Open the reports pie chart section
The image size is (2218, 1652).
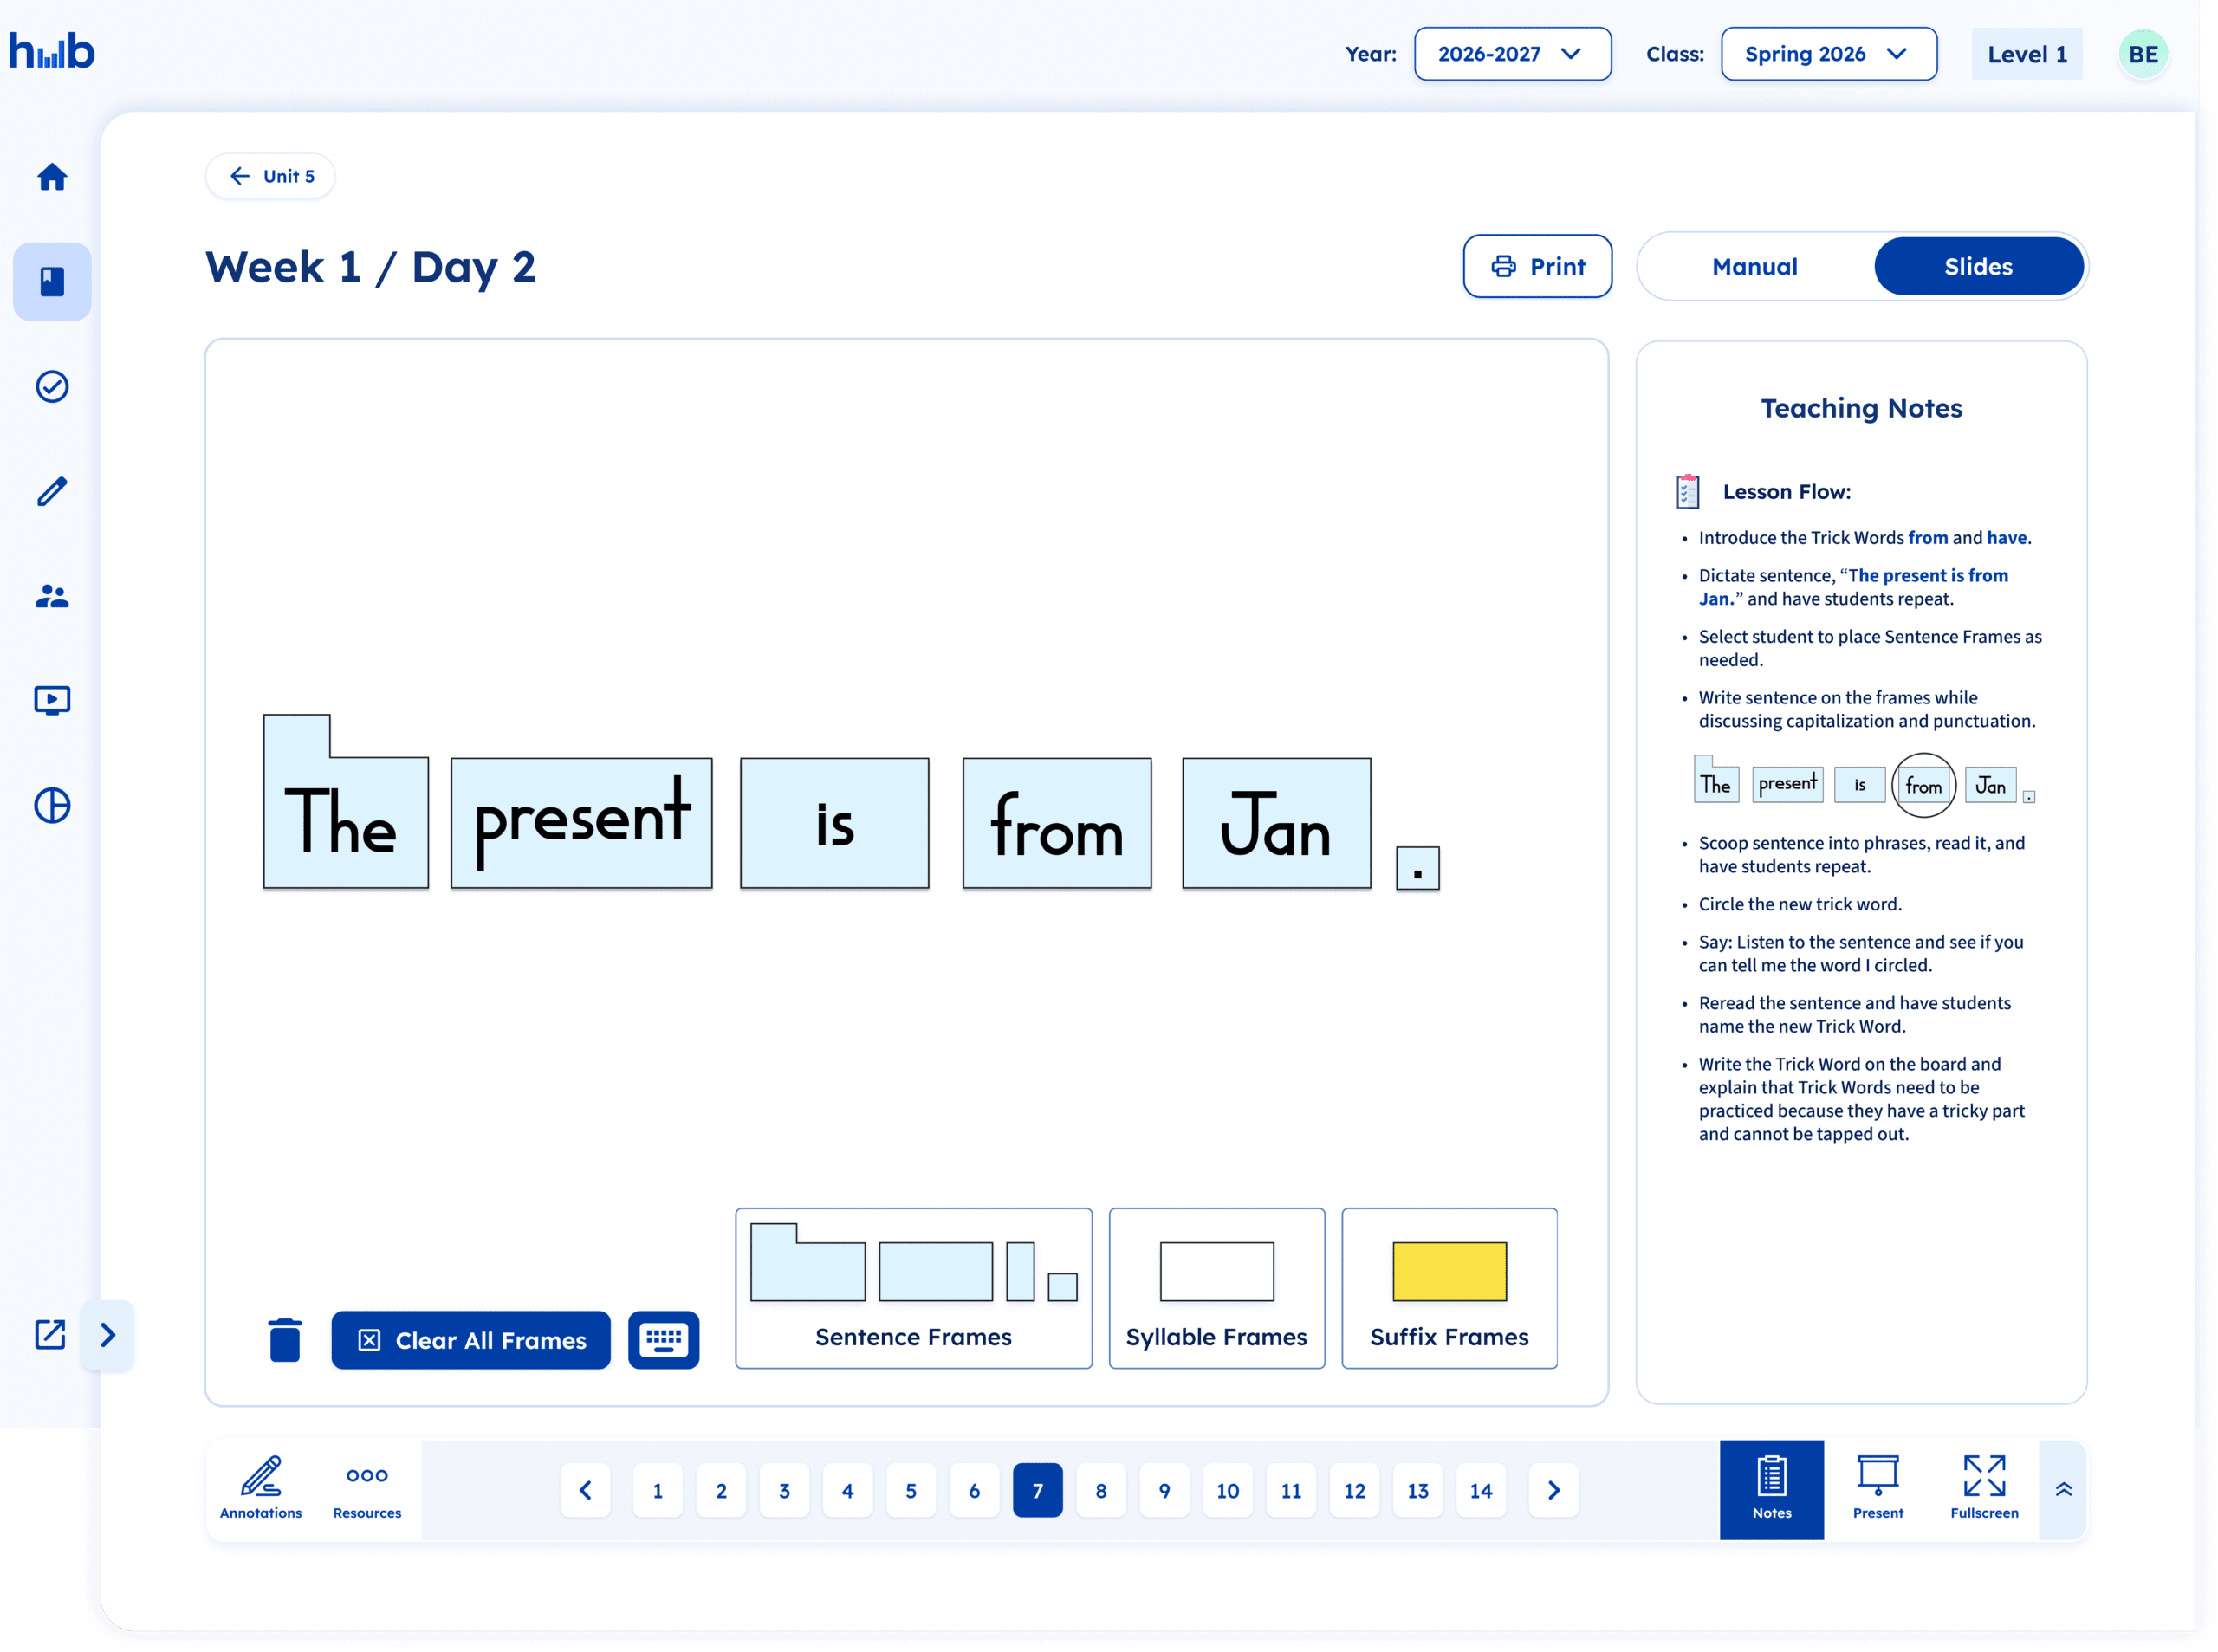point(52,805)
